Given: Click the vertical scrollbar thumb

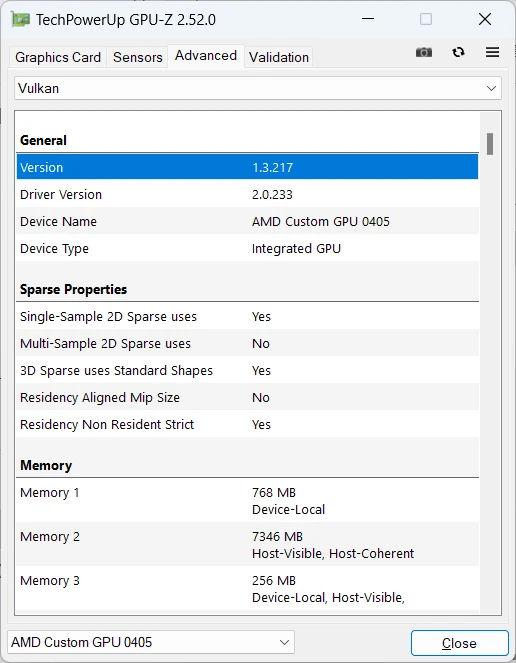Looking at the screenshot, I should [x=490, y=144].
